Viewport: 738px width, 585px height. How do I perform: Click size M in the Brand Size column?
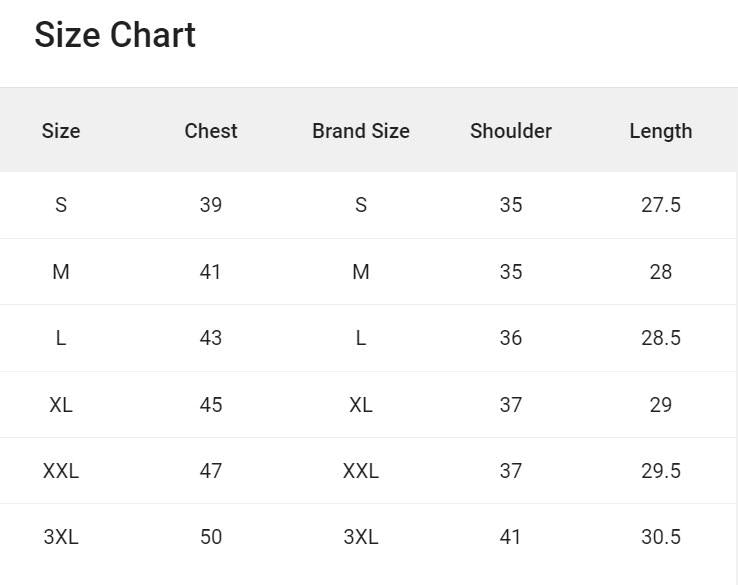(361, 272)
